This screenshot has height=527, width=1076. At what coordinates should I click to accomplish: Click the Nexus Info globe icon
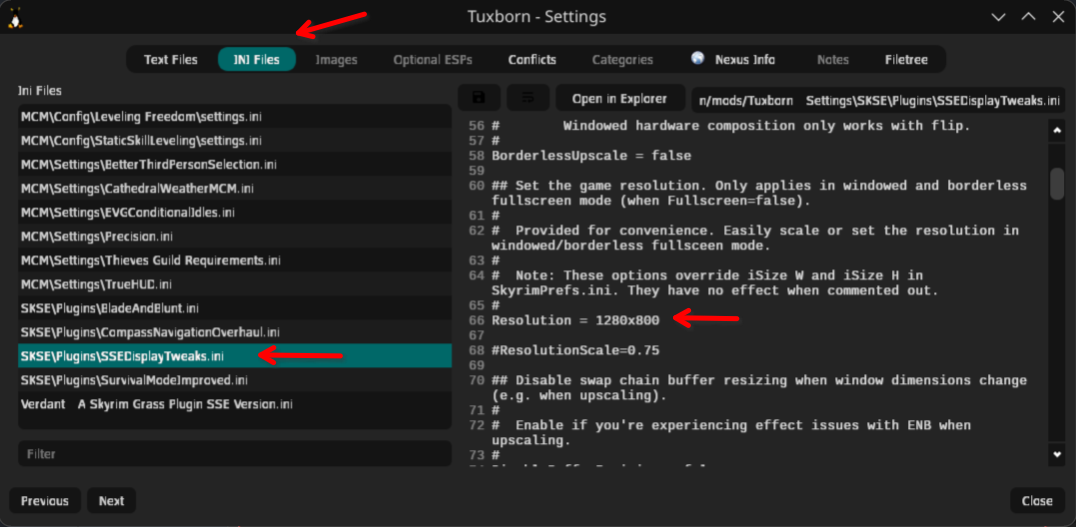point(698,59)
